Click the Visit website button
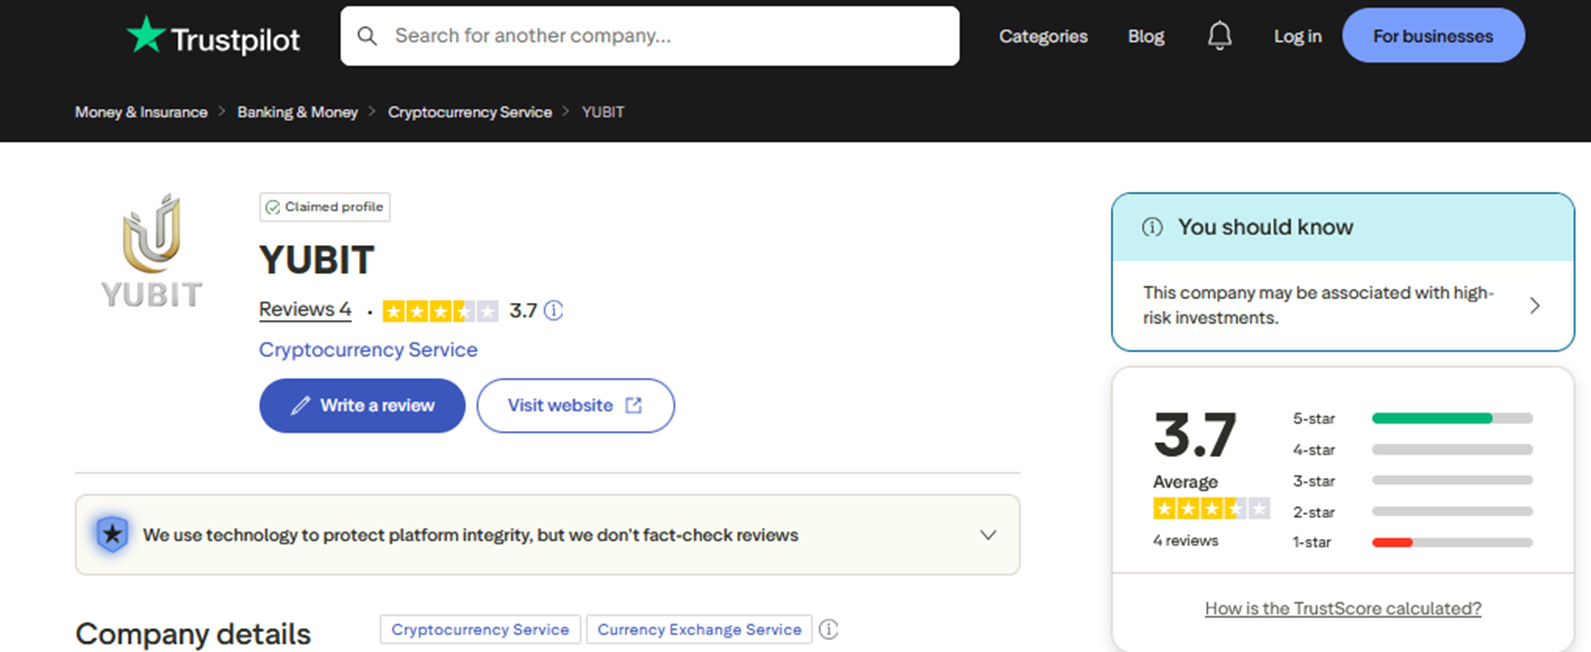The height and width of the screenshot is (652, 1591). point(575,405)
